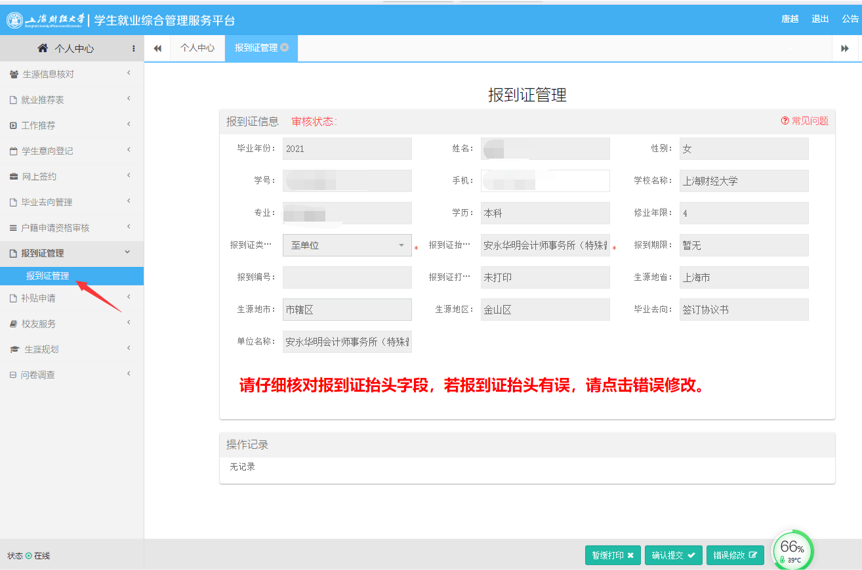The image size is (862, 570).
Task: Expand the 网上签约 menu
Action: (129, 175)
